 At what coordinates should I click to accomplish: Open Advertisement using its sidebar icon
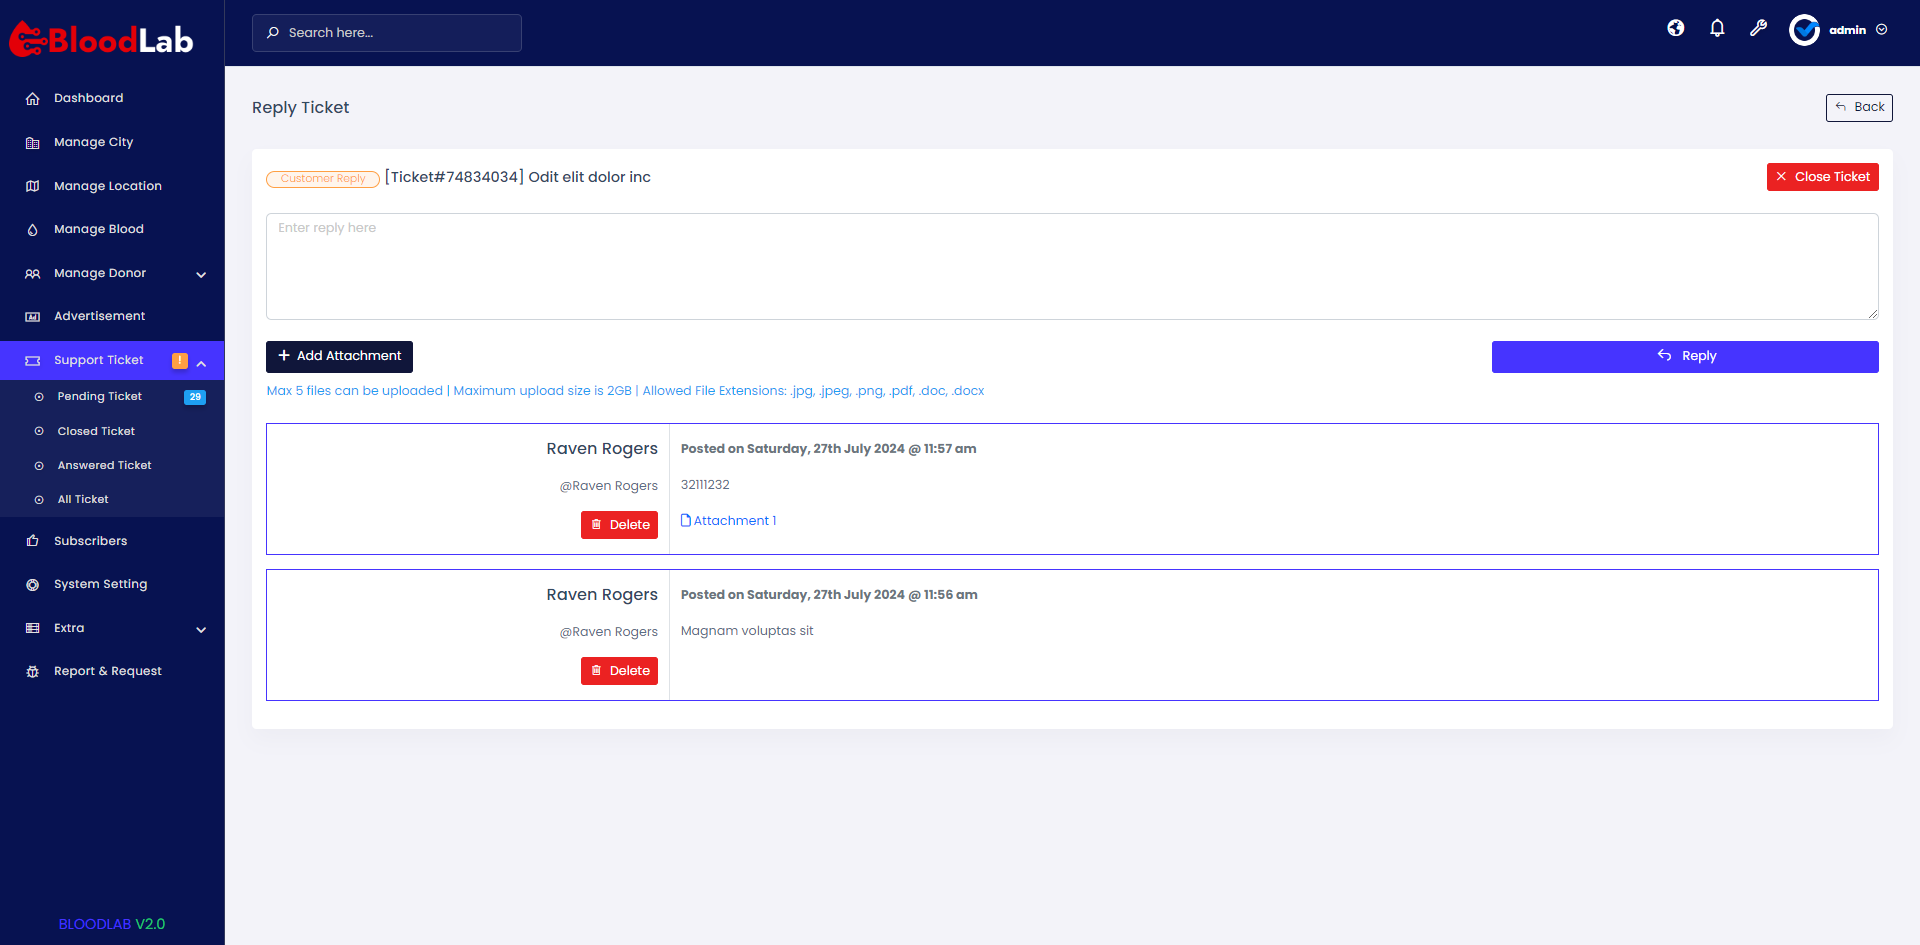[32, 316]
